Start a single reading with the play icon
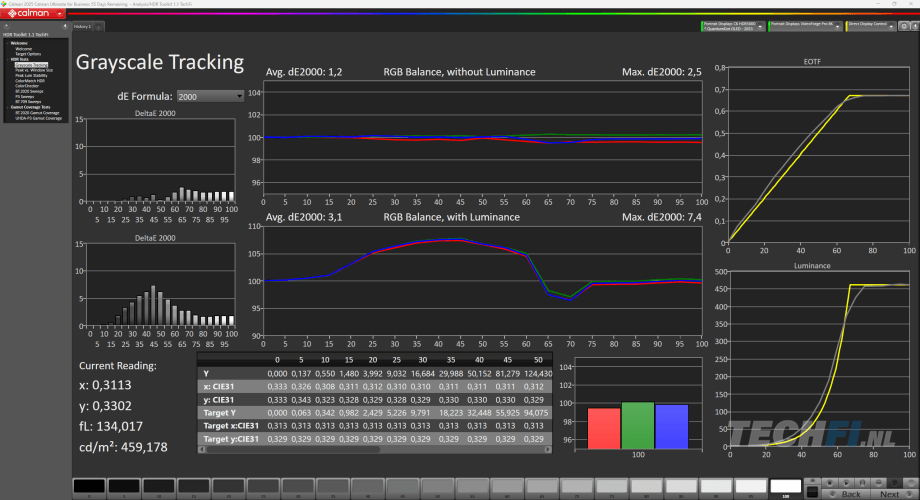This screenshot has height=500, width=920. [x=847, y=483]
